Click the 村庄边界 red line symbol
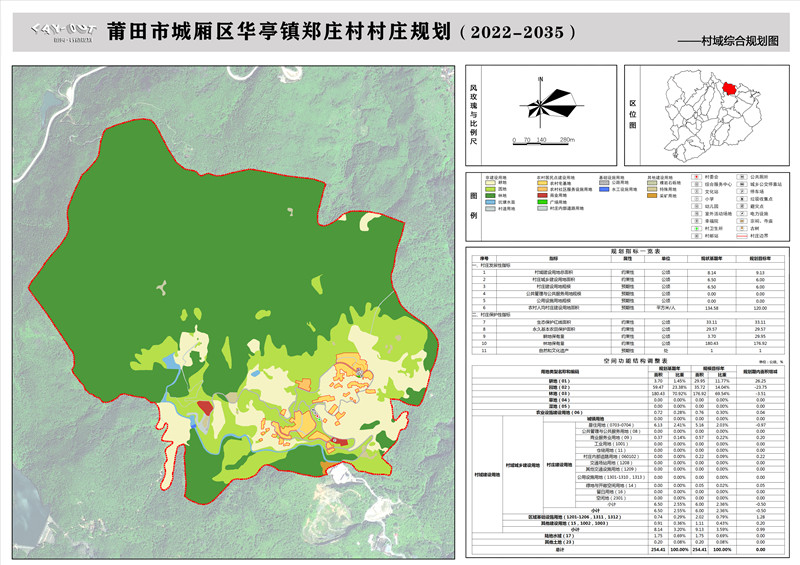 (x=742, y=236)
